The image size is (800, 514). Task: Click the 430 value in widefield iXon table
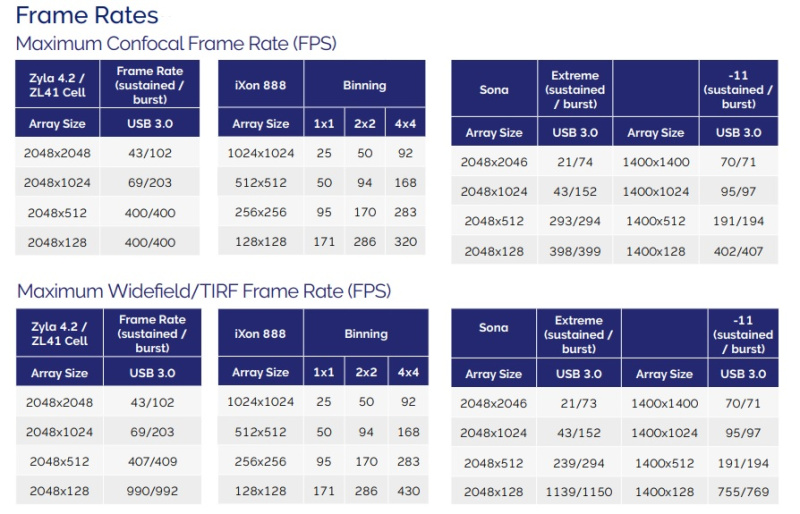pyautogui.click(x=405, y=491)
